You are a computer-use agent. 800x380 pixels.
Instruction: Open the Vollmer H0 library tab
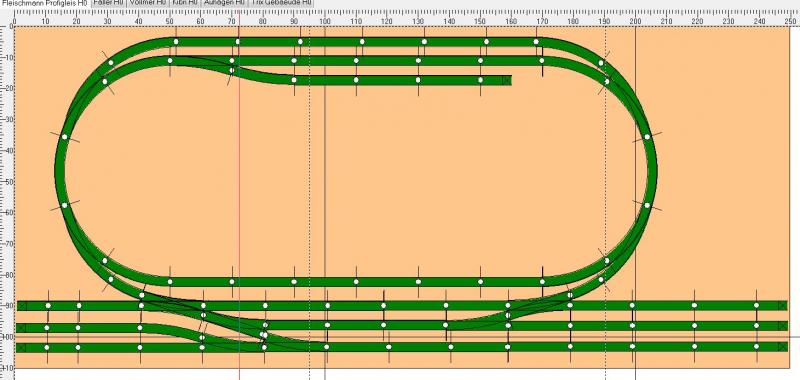(147, 3)
